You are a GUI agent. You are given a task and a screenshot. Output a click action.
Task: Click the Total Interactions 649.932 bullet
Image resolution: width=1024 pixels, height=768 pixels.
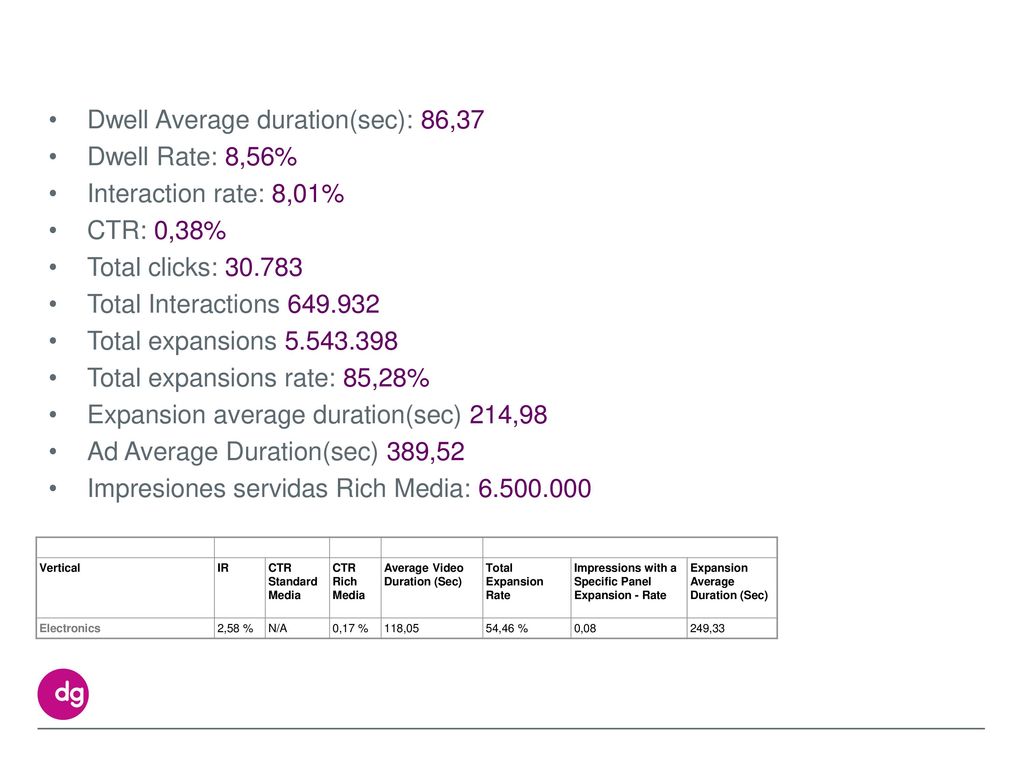coord(233,304)
